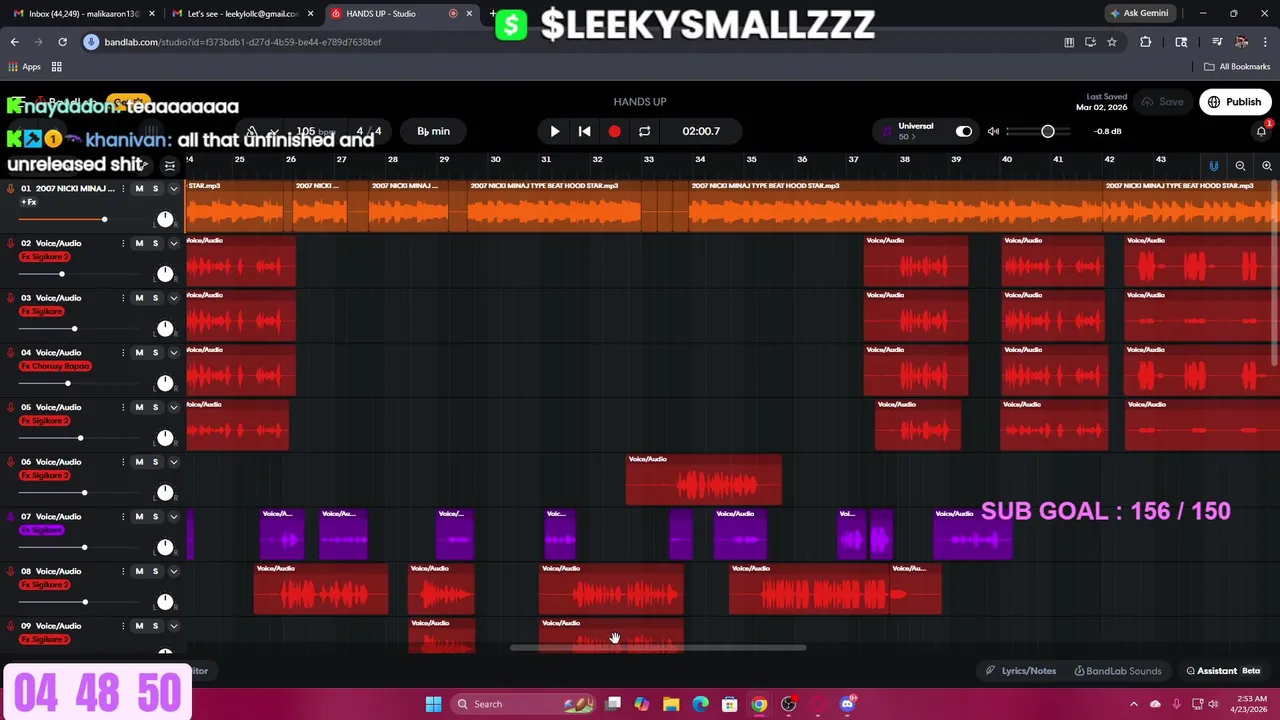The height and width of the screenshot is (720, 1280).
Task: Expand track 09 with its chevron
Action: (x=173, y=626)
